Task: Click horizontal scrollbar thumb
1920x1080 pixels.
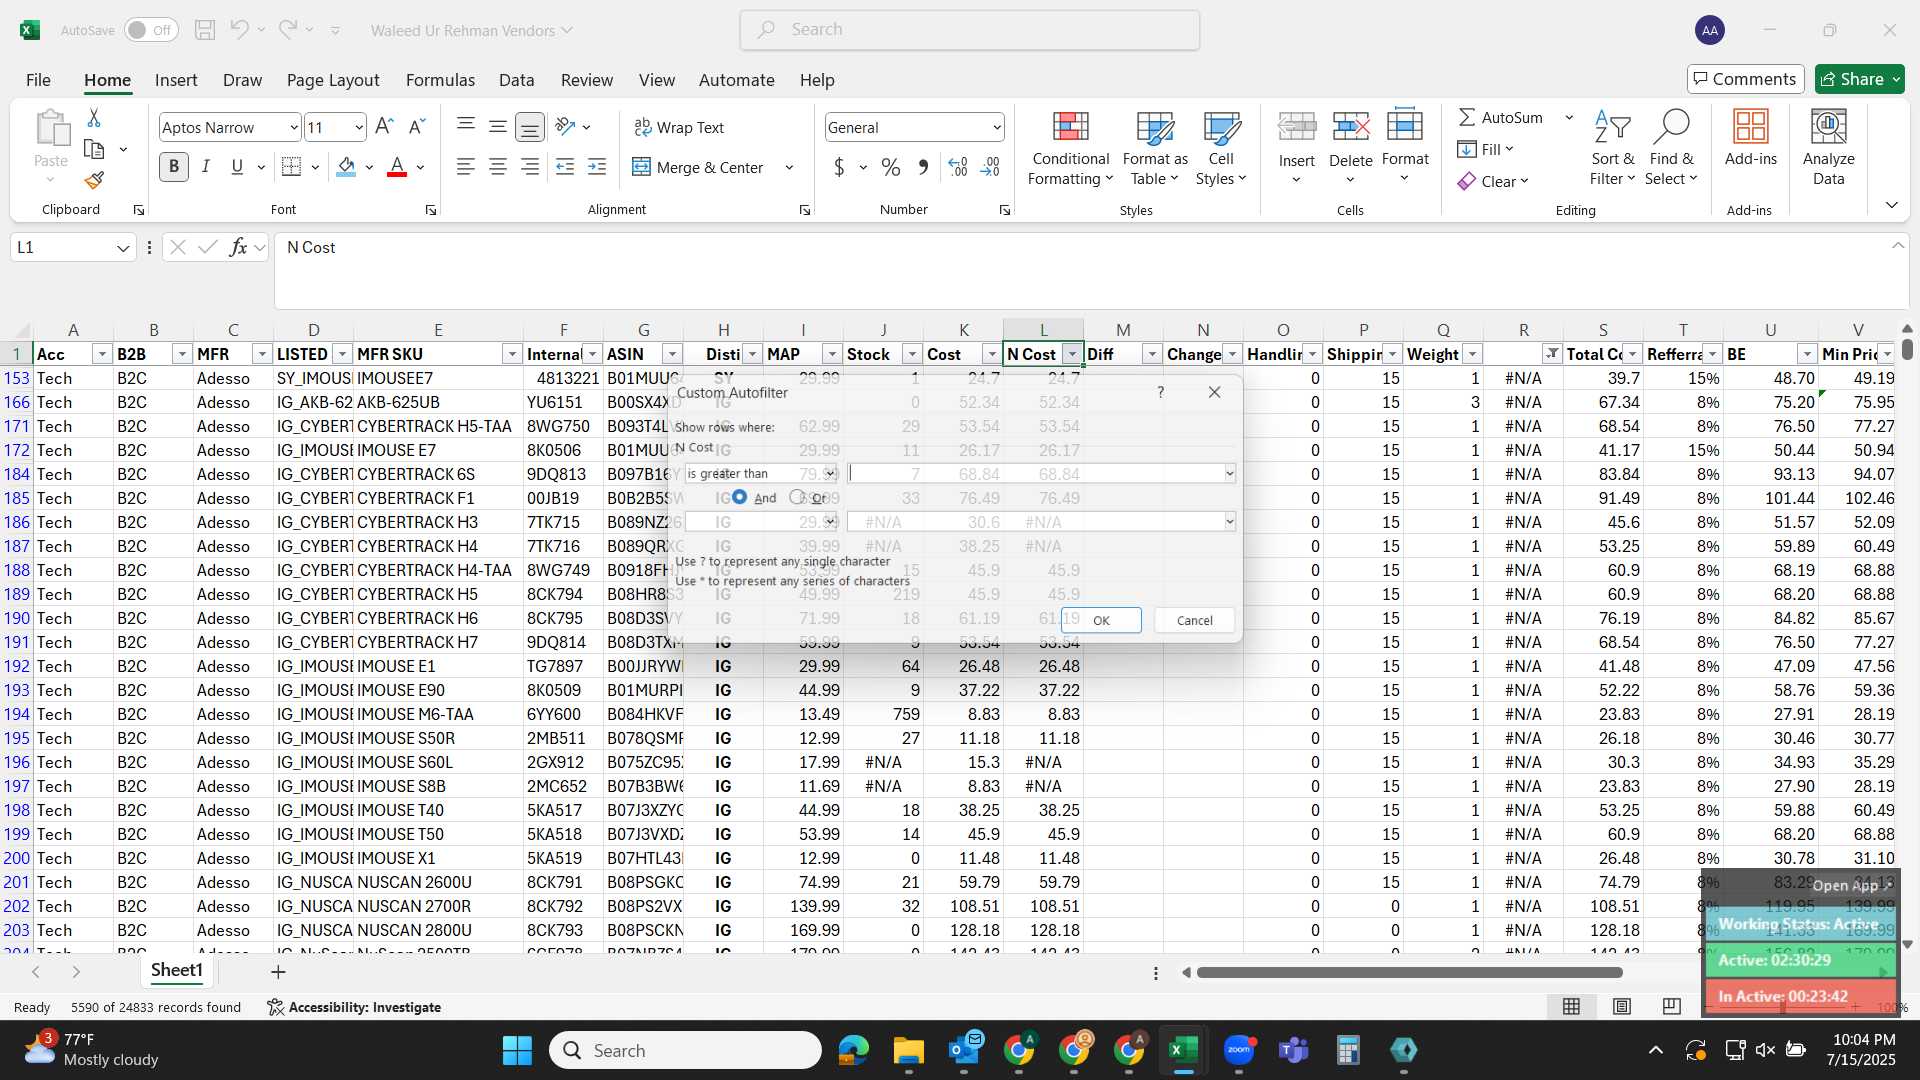Action: (x=1409, y=972)
